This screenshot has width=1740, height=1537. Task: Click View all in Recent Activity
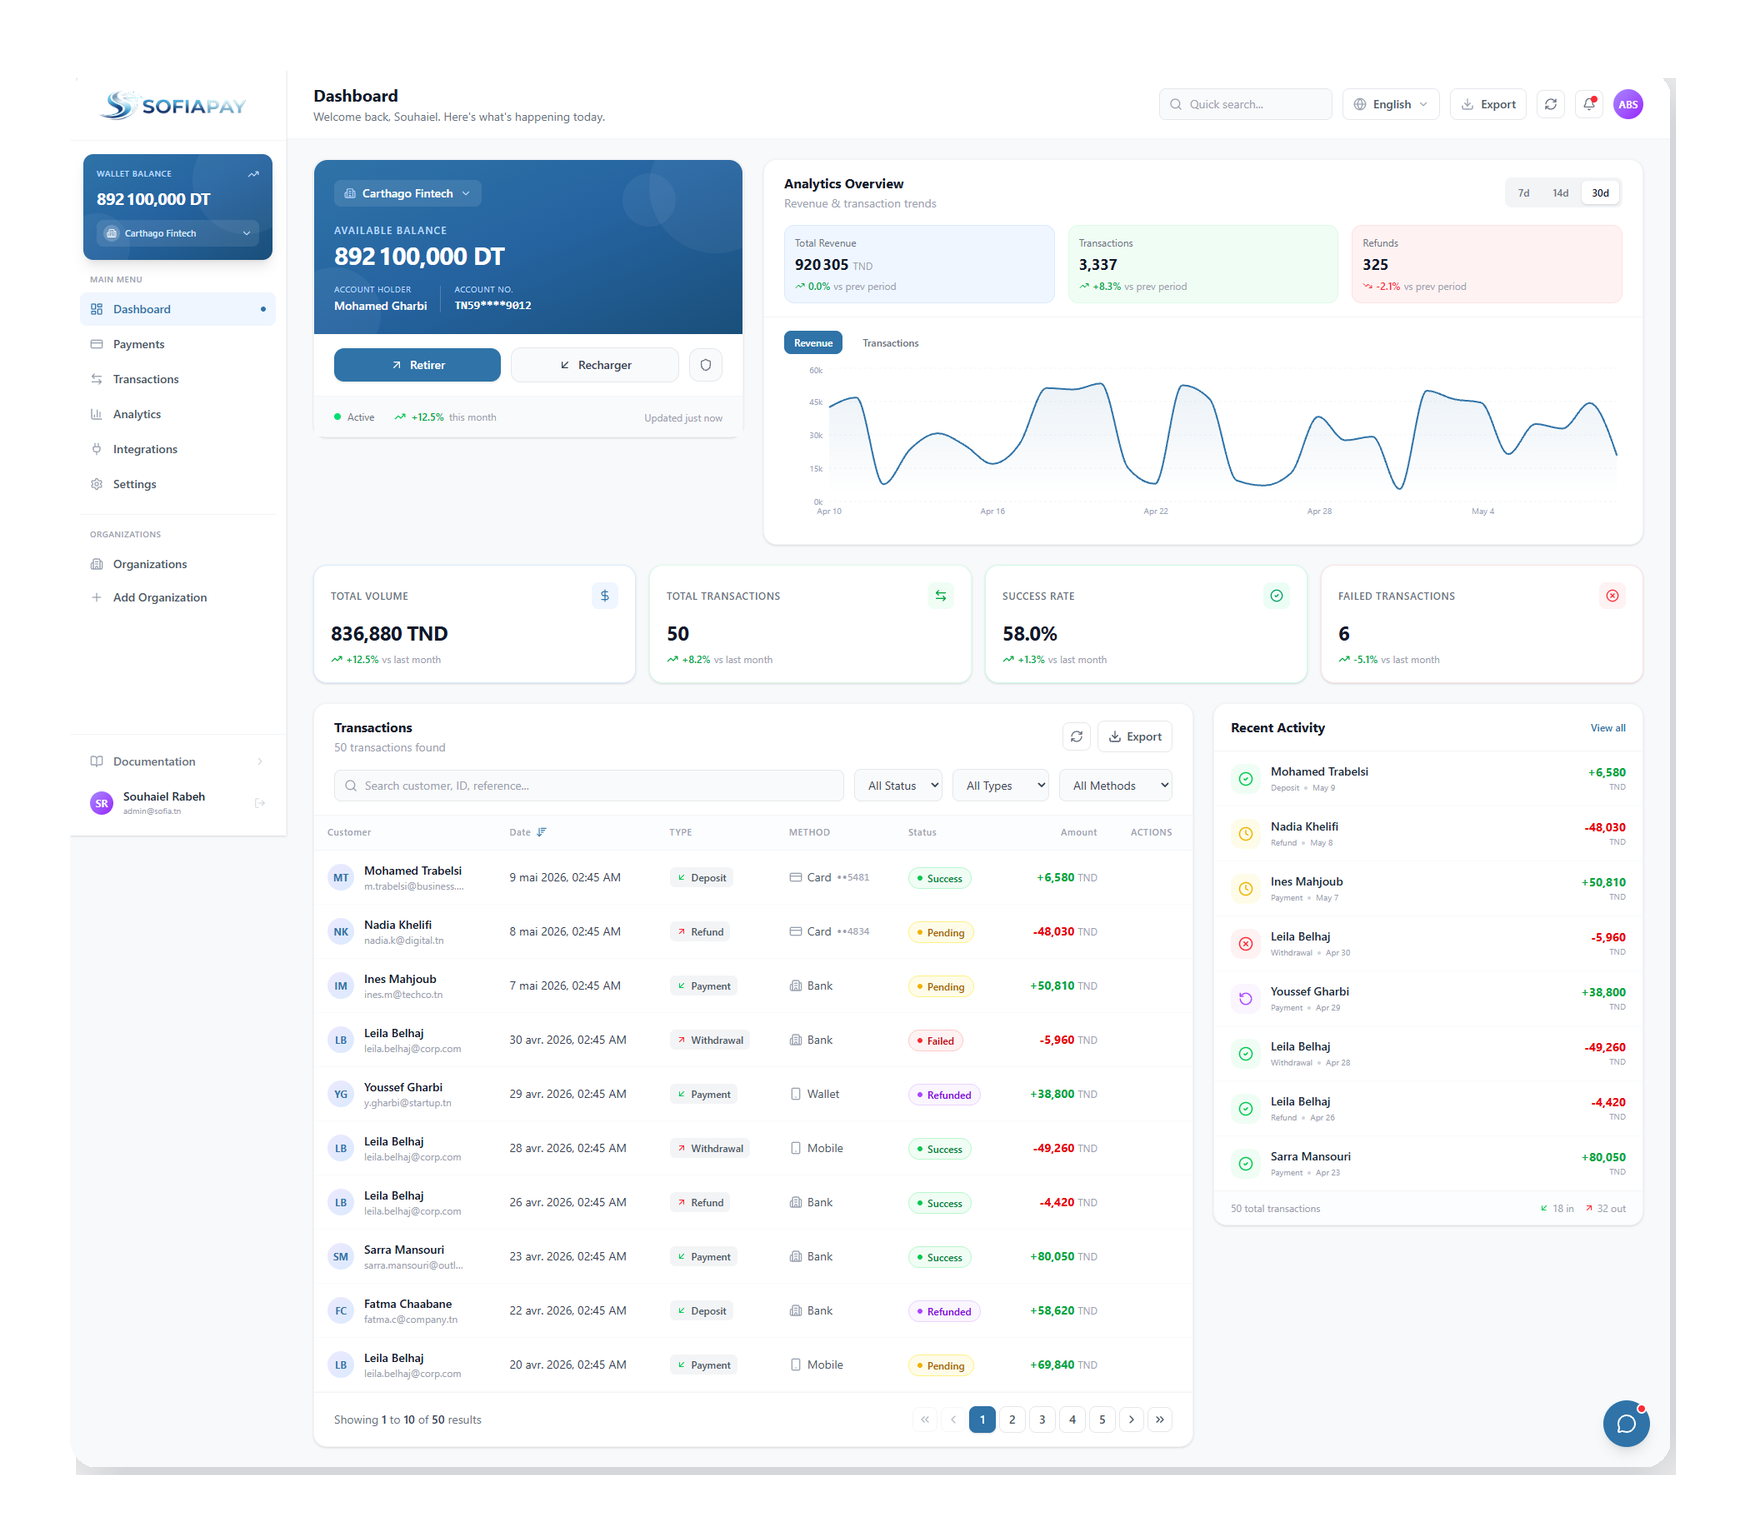(1608, 728)
